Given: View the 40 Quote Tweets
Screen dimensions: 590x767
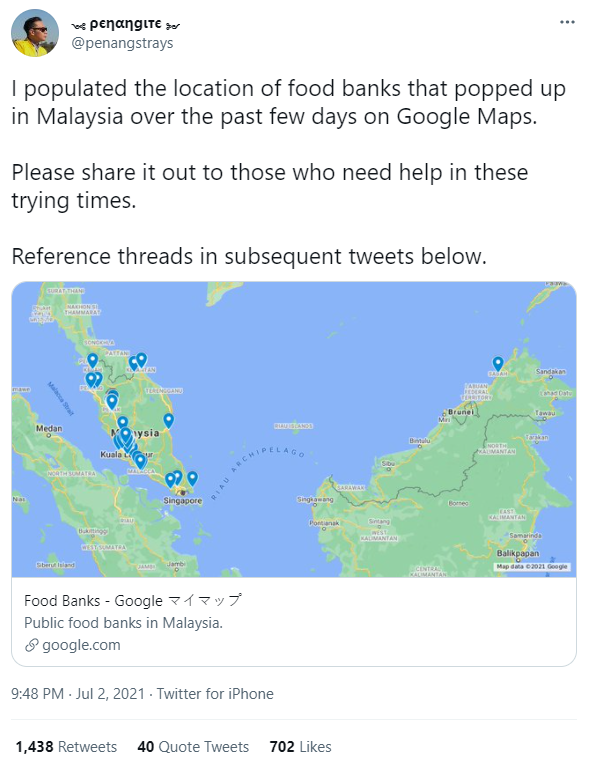Looking at the screenshot, I should pos(193,746).
